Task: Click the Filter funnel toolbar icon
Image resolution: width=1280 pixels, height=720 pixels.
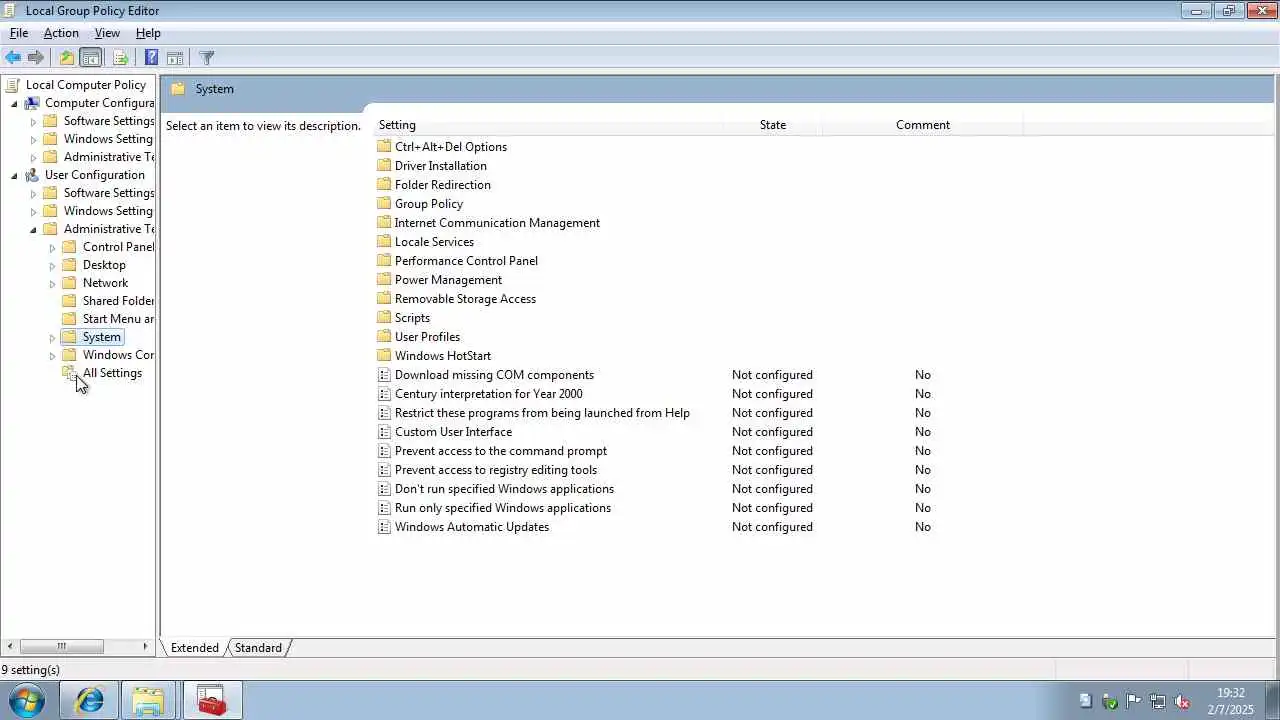Action: 207,58
